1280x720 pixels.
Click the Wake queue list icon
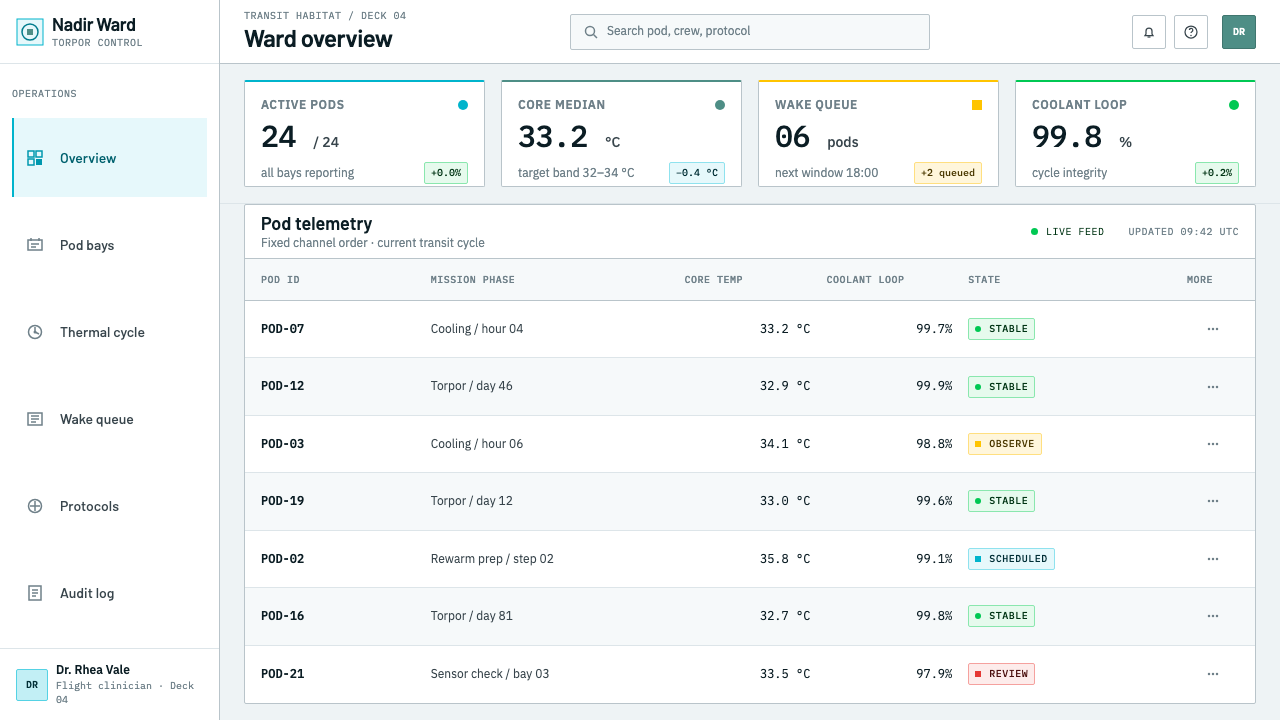(x=35, y=419)
